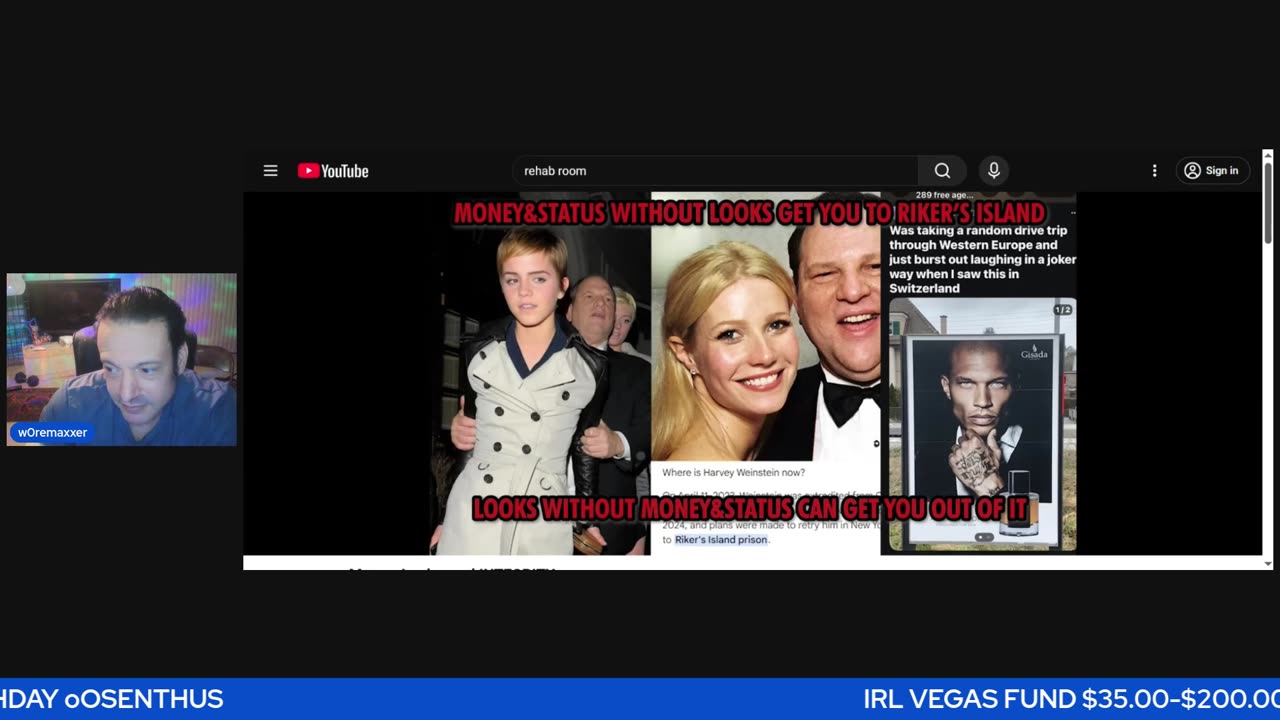Click the w0remaxxer webcam feed
Image resolution: width=1280 pixels, height=720 pixels.
pyautogui.click(x=122, y=359)
